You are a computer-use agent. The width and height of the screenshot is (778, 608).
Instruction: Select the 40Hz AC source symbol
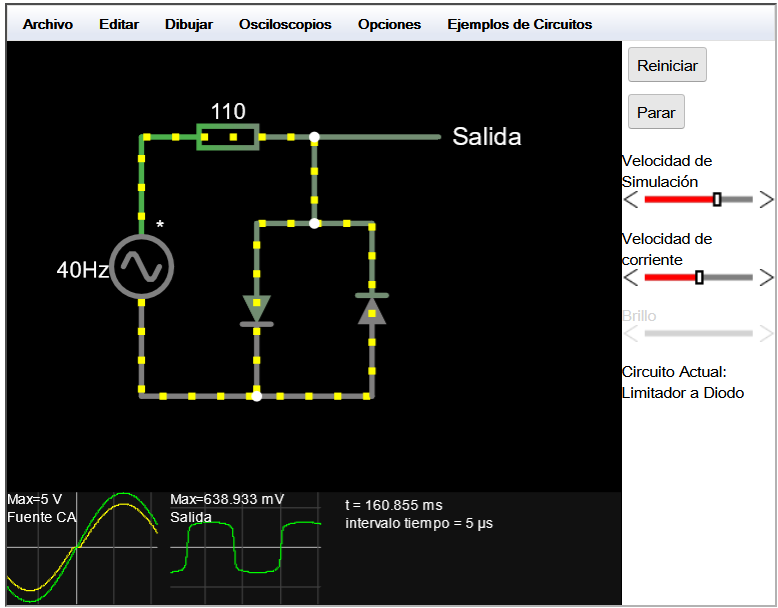(x=141, y=267)
